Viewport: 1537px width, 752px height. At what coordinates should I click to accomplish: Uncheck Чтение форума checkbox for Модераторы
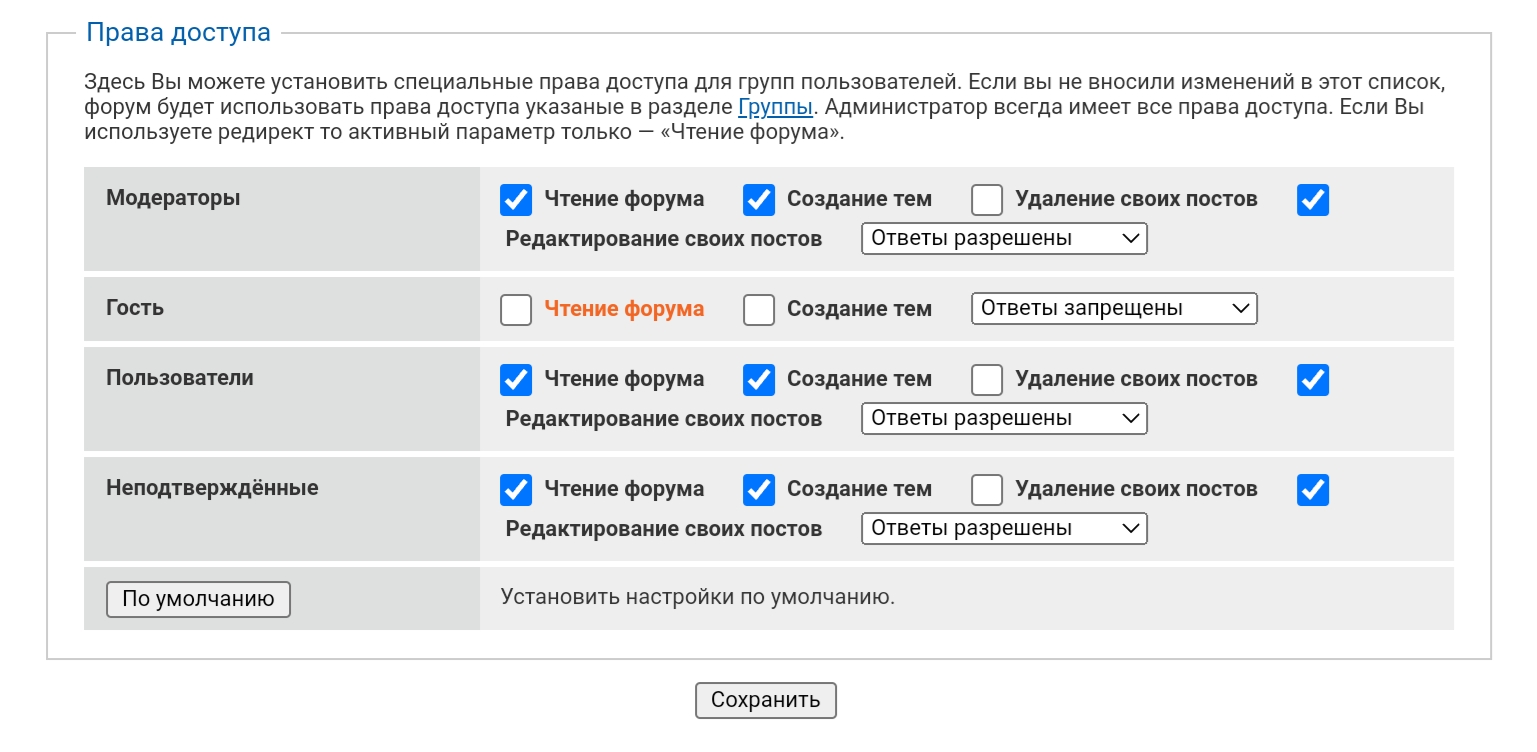tap(516, 200)
